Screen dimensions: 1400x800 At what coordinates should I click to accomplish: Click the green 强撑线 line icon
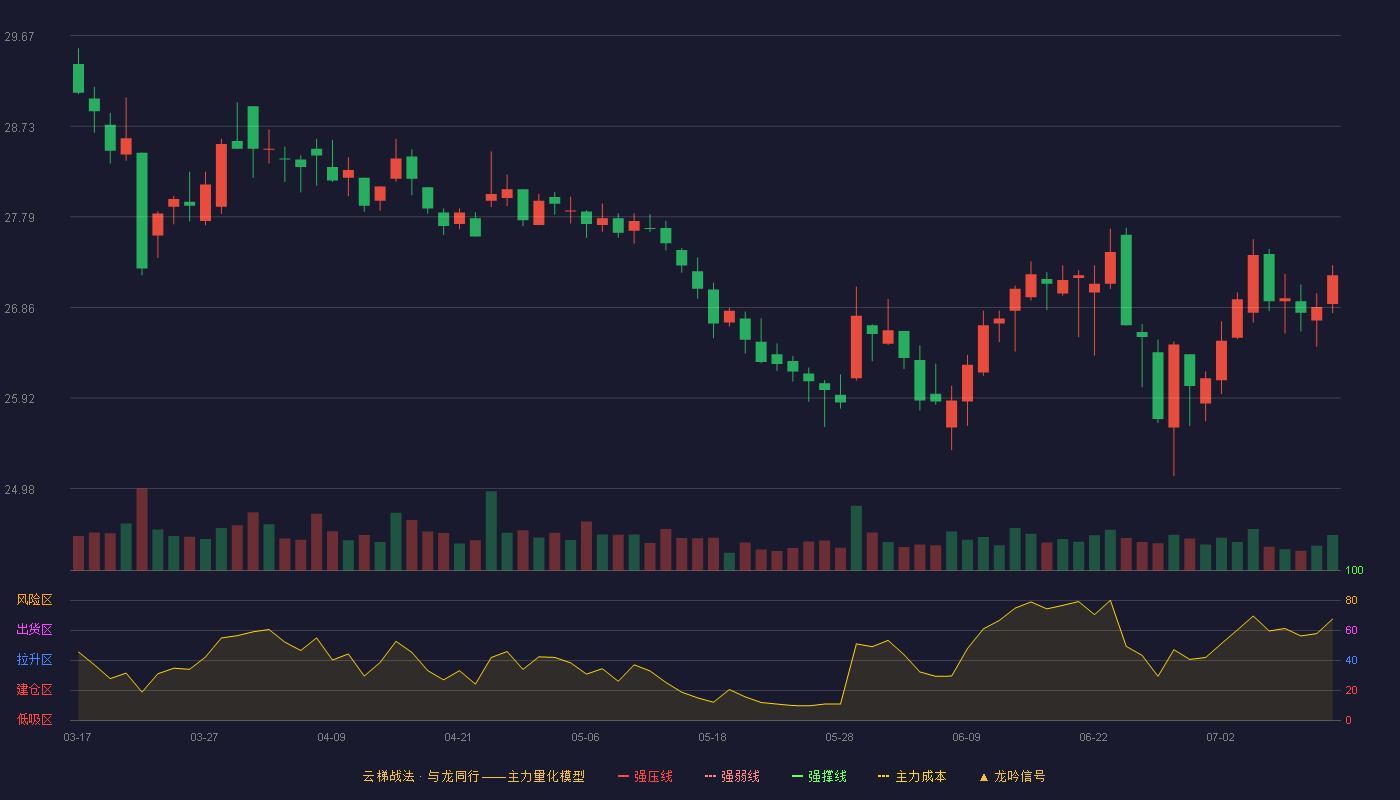(x=797, y=776)
